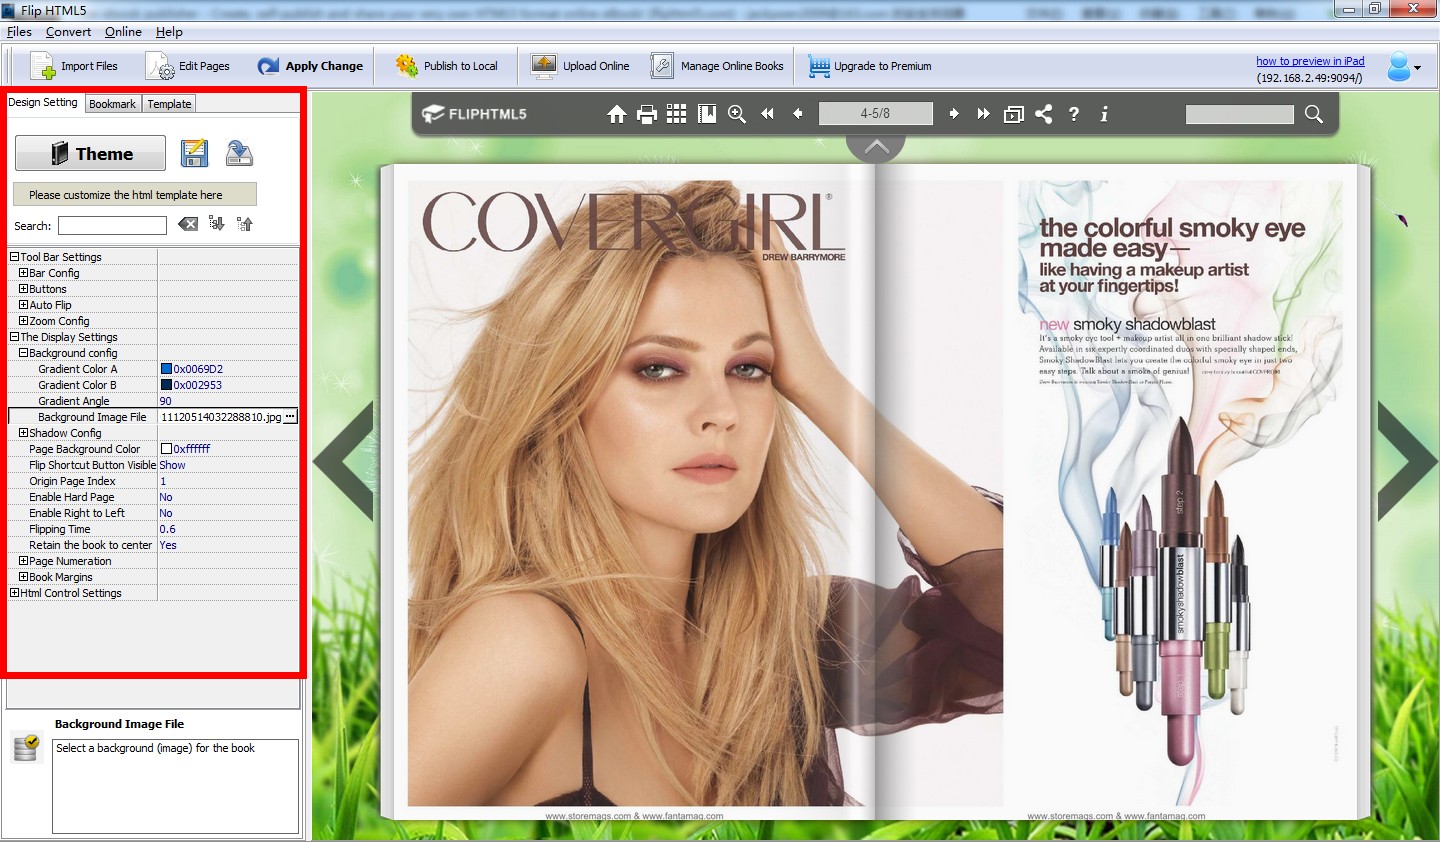Open the Online menu
Screen dimensions: 1440x842
click(123, 32)
